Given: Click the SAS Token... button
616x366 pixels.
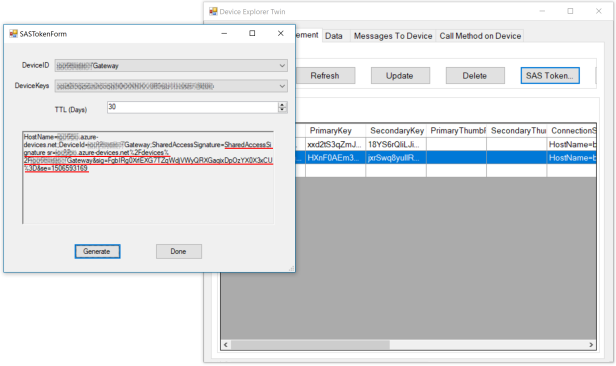Looking at the screenshot, I should click(x=550, y=75).
